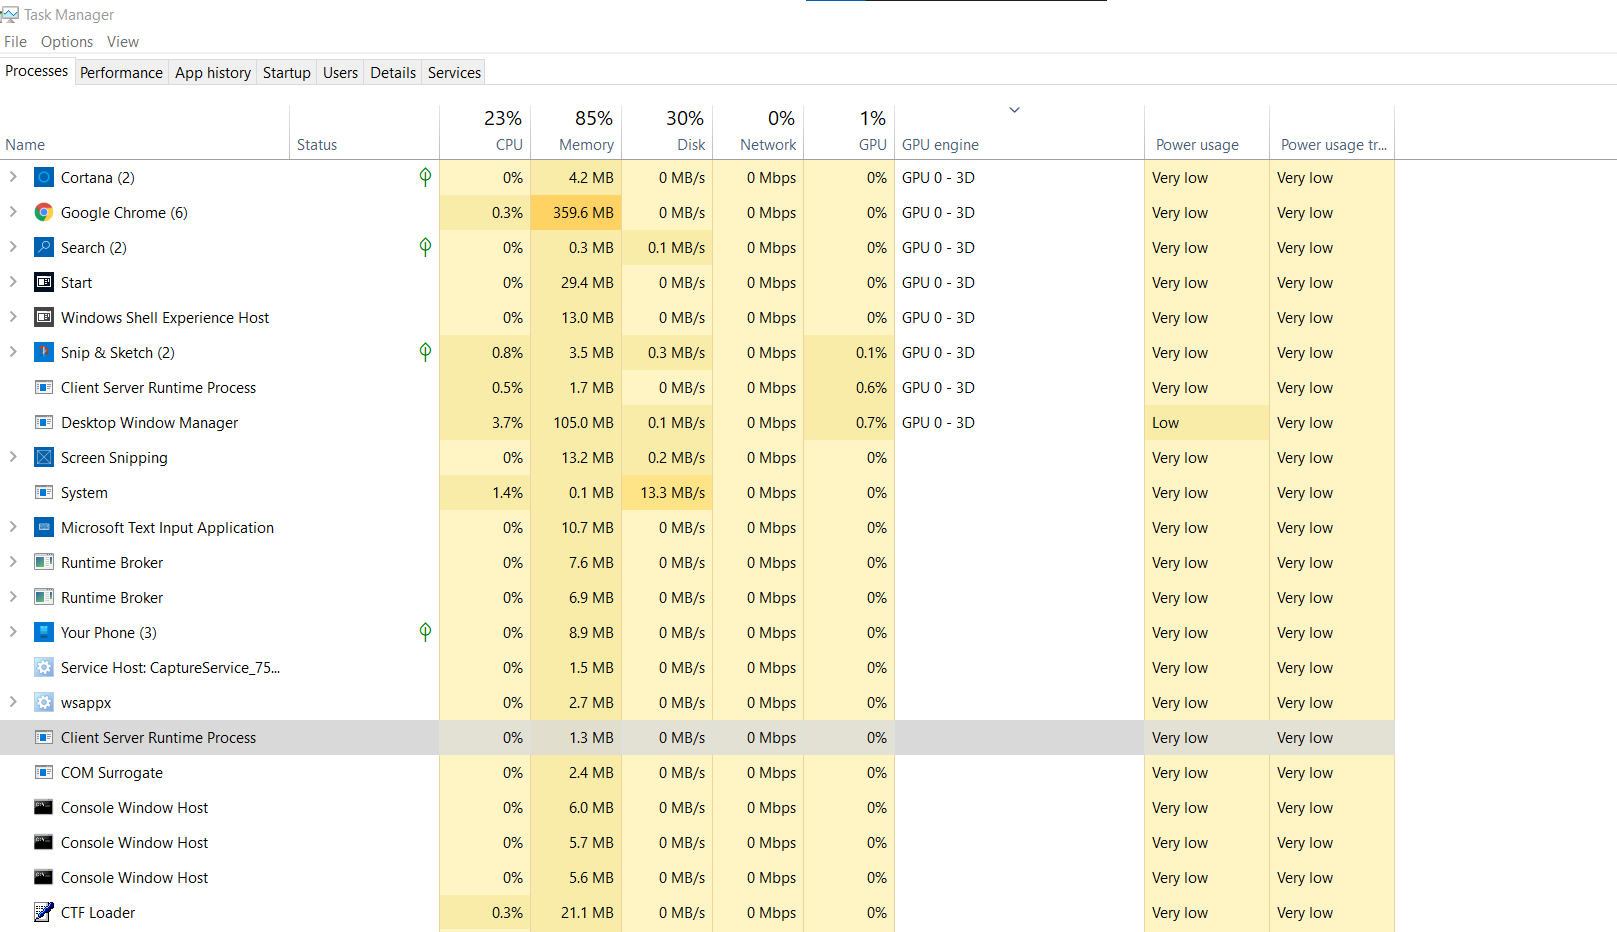The image size is (1617, 932).
Task: Sort by the Status column header
Action: tap(365, 132)
